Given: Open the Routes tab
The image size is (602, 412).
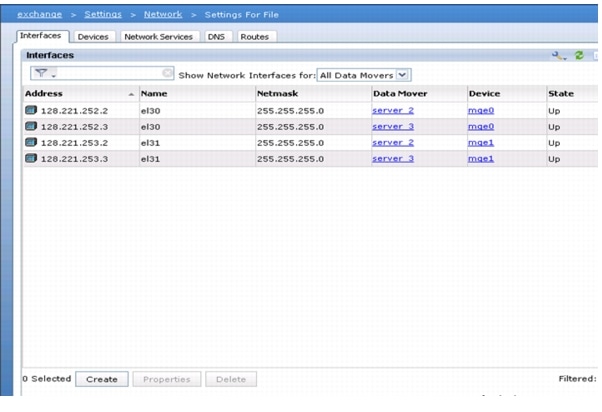Looking at the screenshot, I should [x=254, y=36].
